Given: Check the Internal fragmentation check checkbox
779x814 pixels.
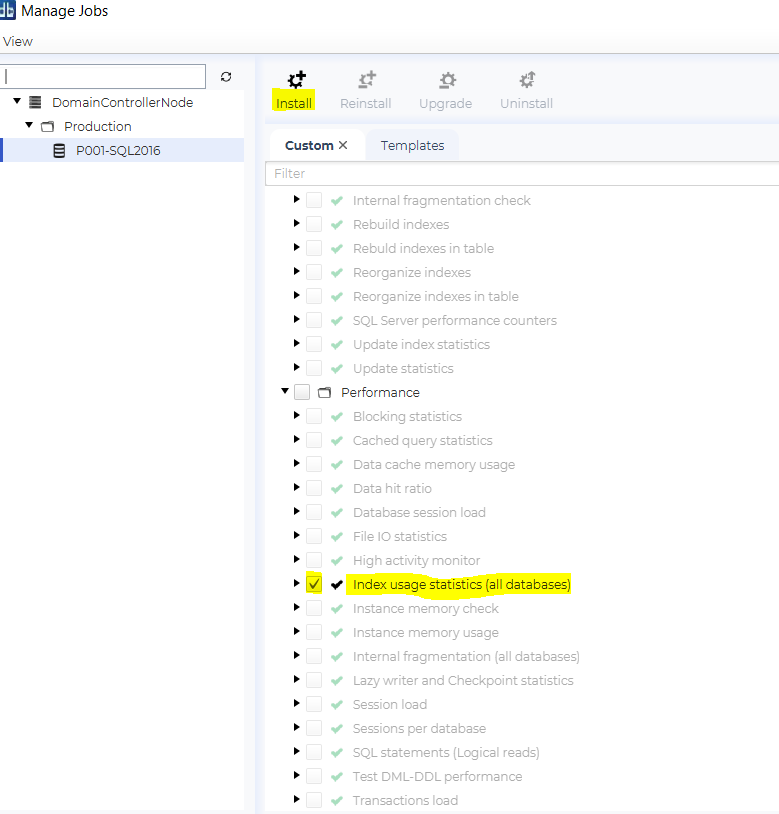Looking at the screenshot, I should pyautogui.click(x=314, y=200).
